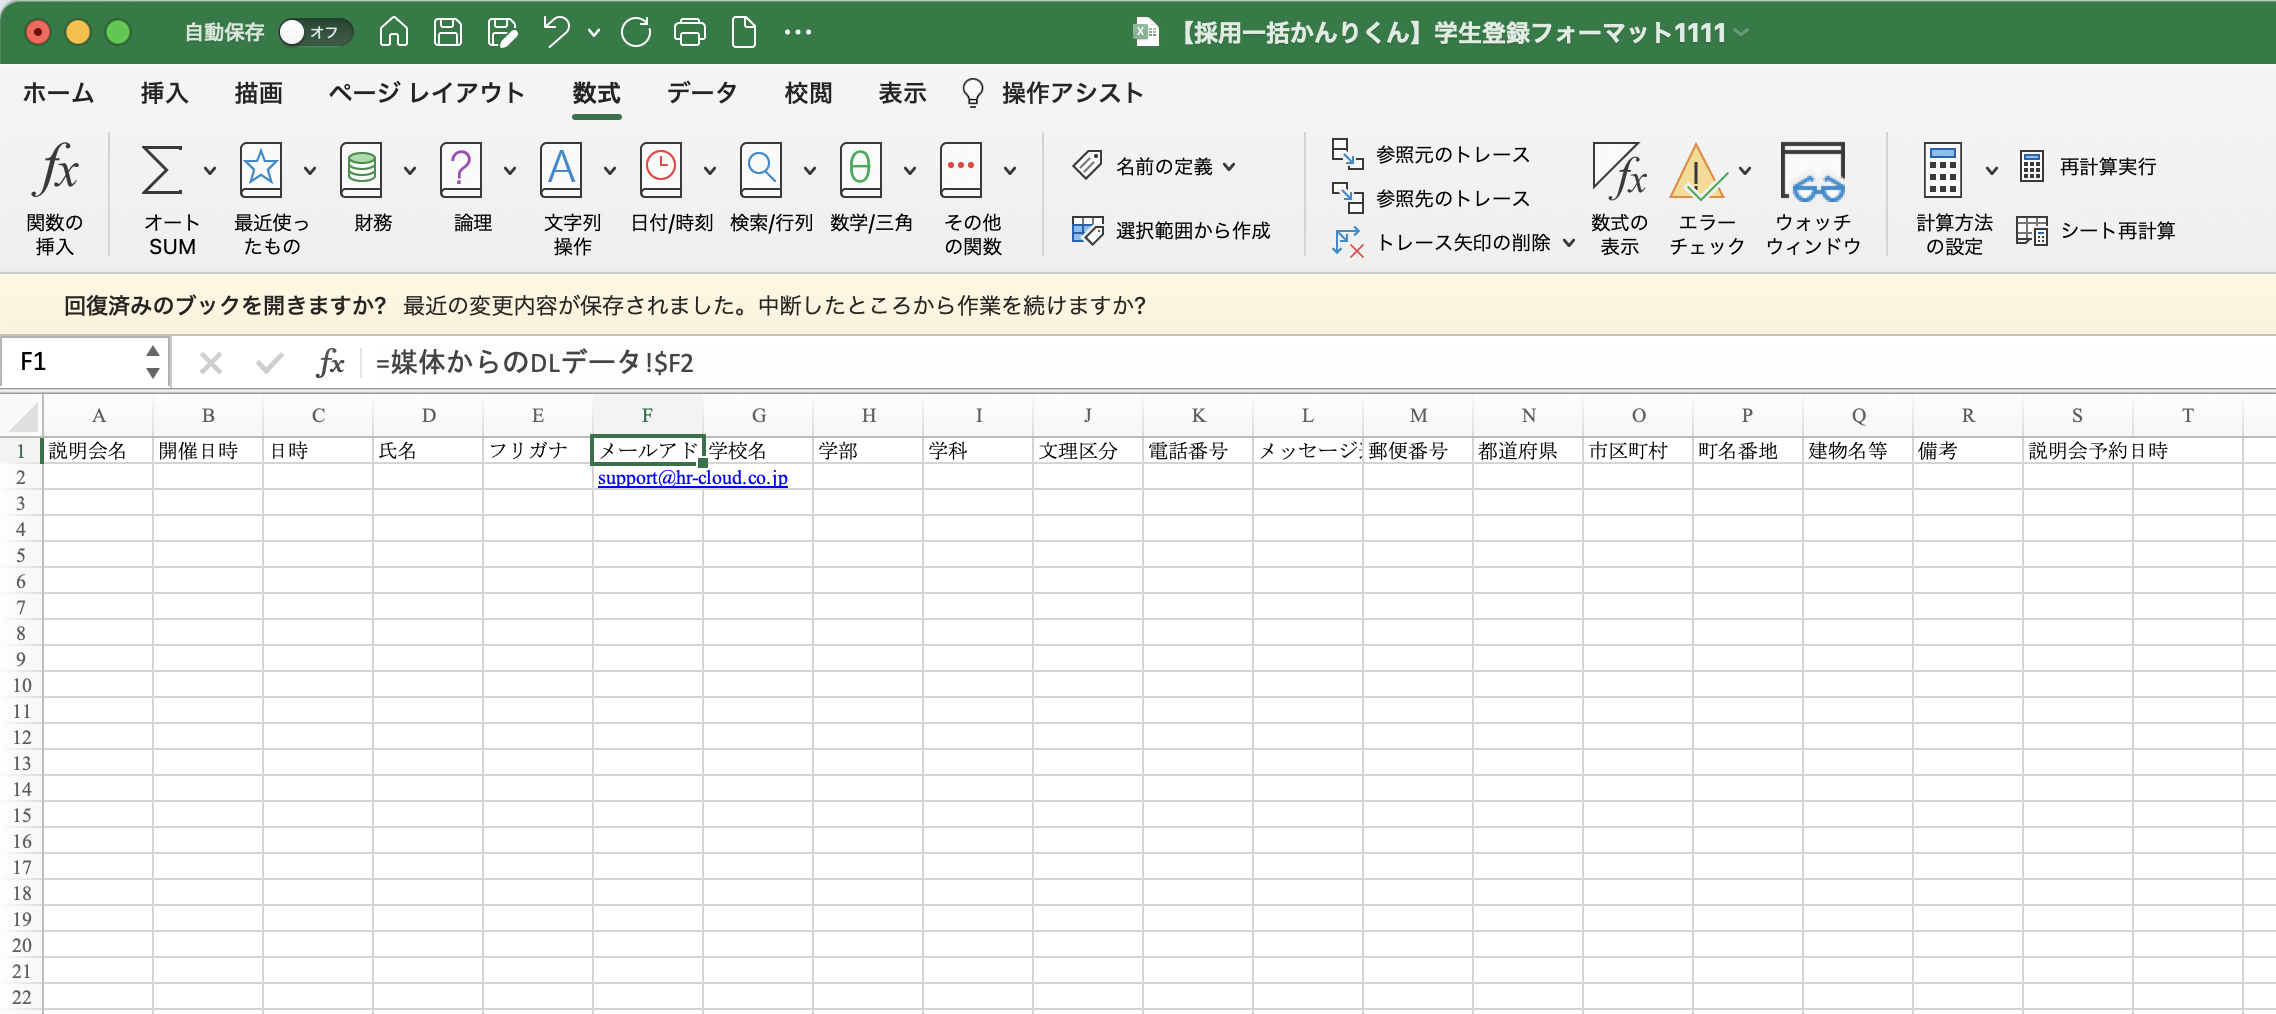
Task: Click the 関数の挿入 (Insert Function) icon
Action: (x=55, y=172)
